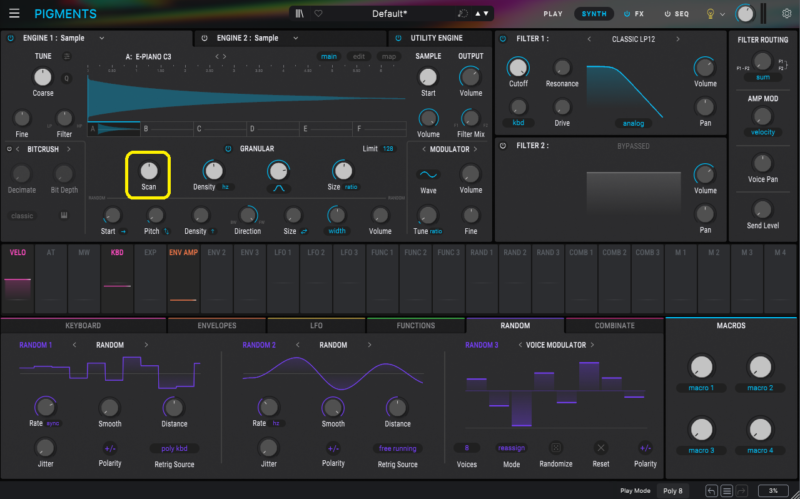Toggle FX power button in top bar

click(x=627, y=14)
